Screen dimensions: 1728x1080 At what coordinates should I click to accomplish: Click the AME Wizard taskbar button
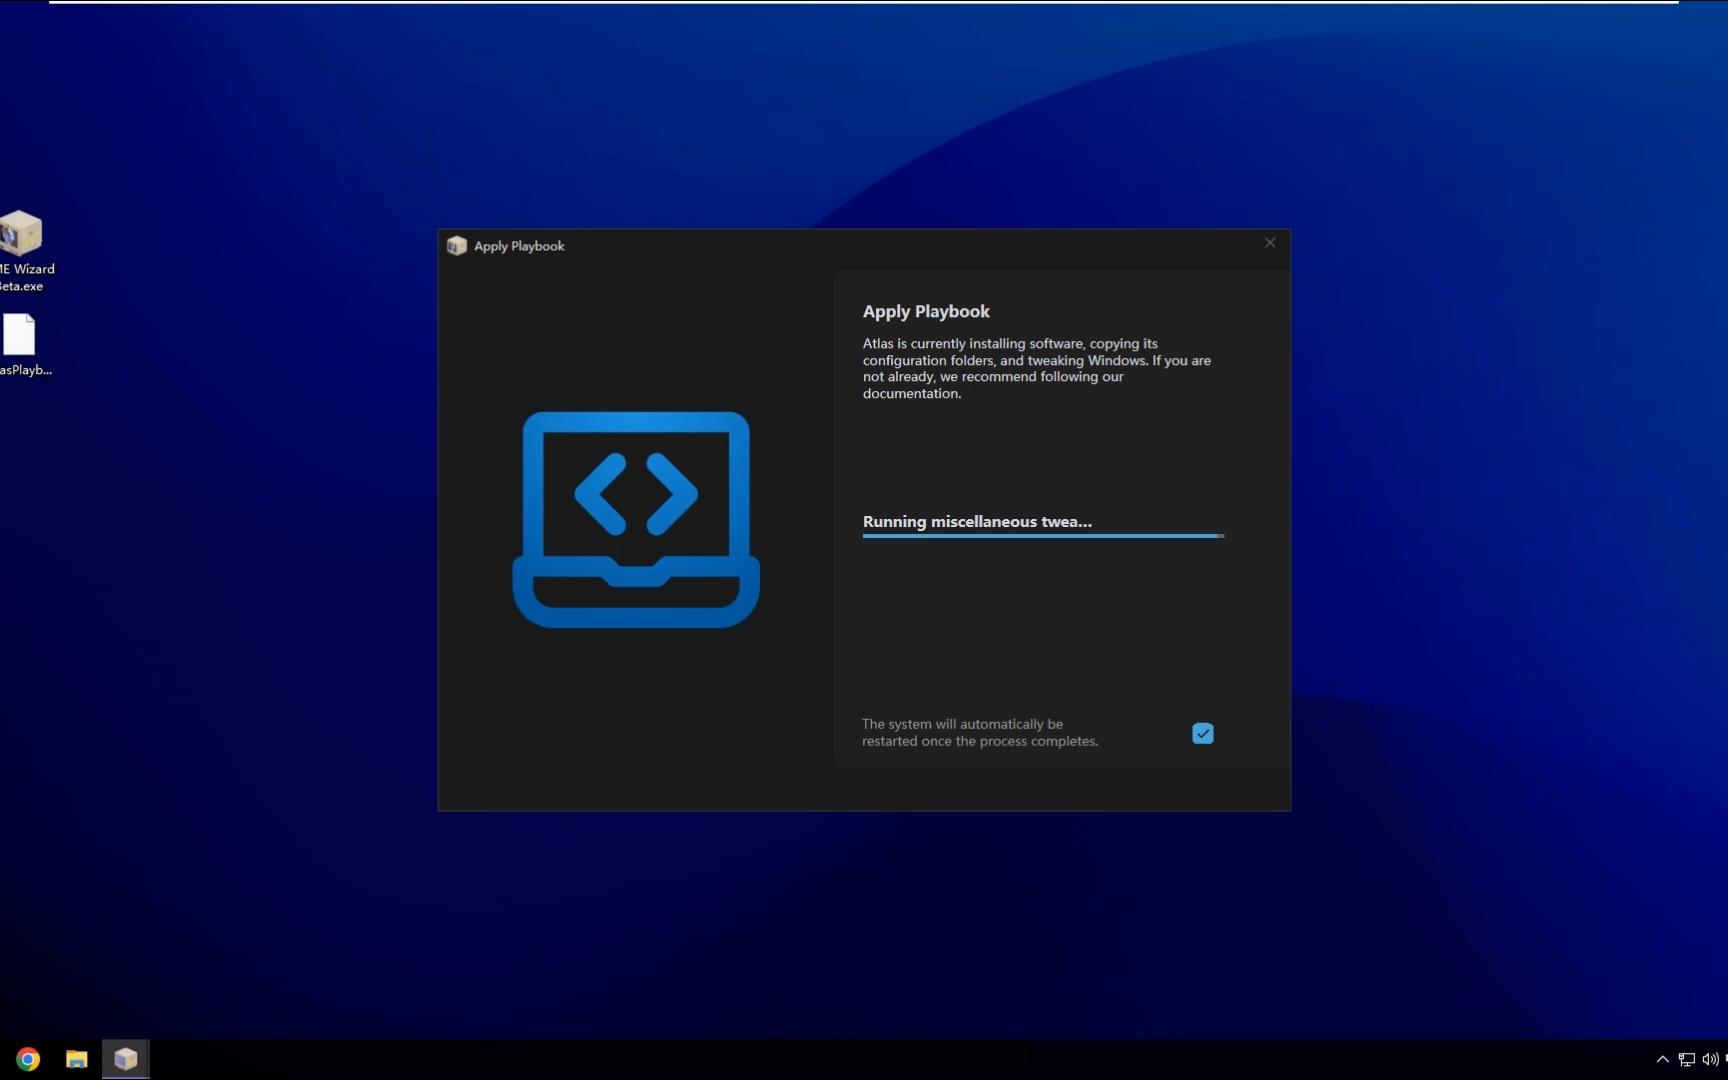pos(125,1059)
